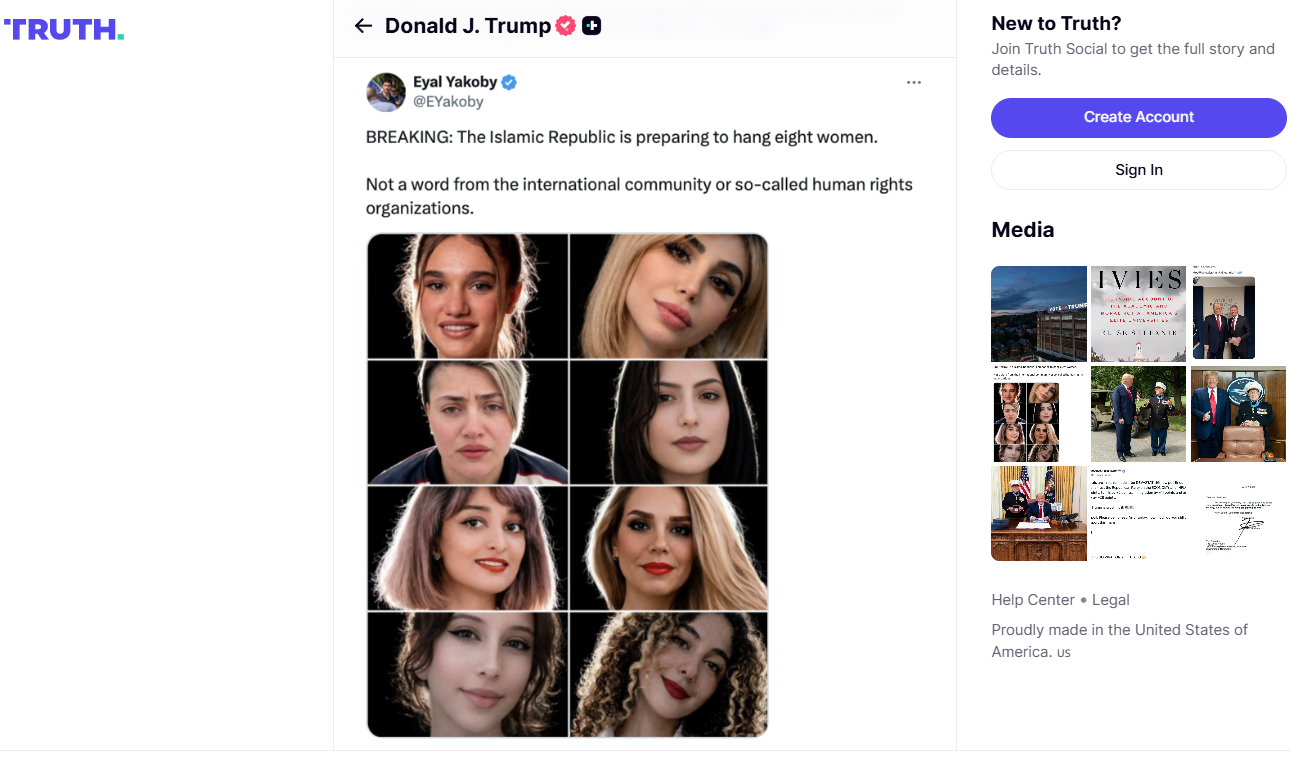Click the black plus icon in header
The width and height of the screenshot is (1290, 766).
click(x=592, y=26)
